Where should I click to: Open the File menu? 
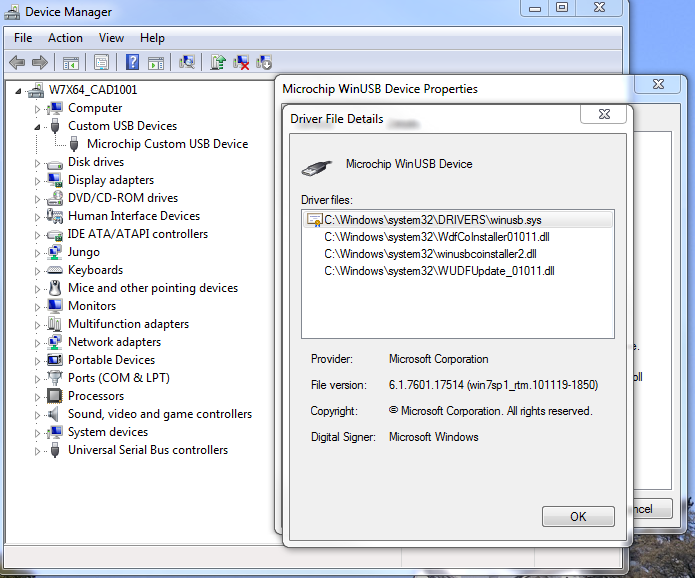click(23, 38)
